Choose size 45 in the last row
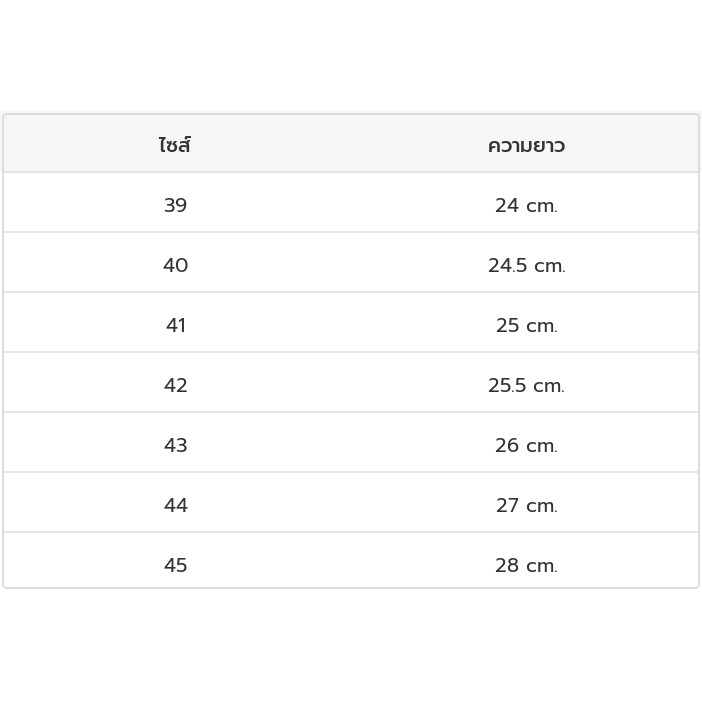 click(x=175, y=566)
